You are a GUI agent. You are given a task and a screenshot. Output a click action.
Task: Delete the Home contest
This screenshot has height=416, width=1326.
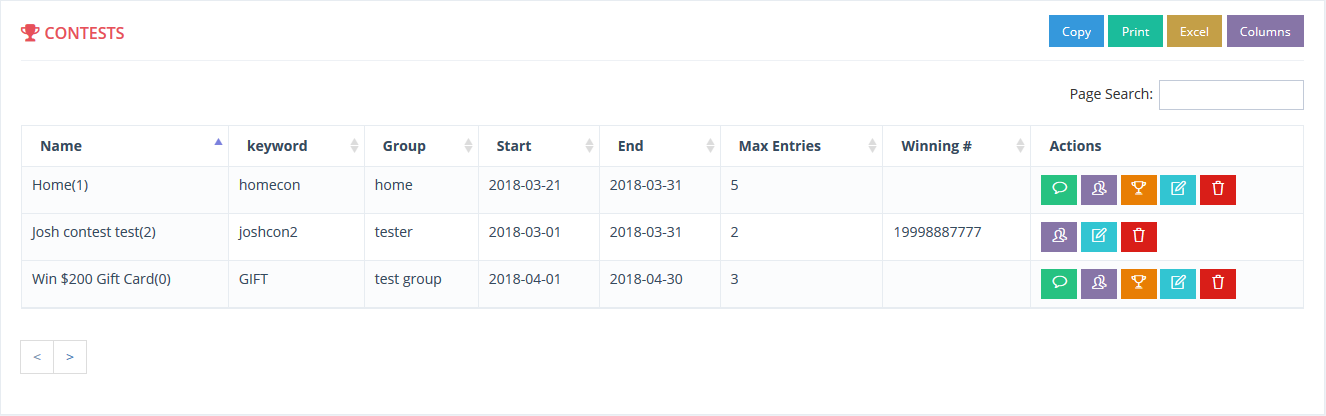[x=1218, y=190]
